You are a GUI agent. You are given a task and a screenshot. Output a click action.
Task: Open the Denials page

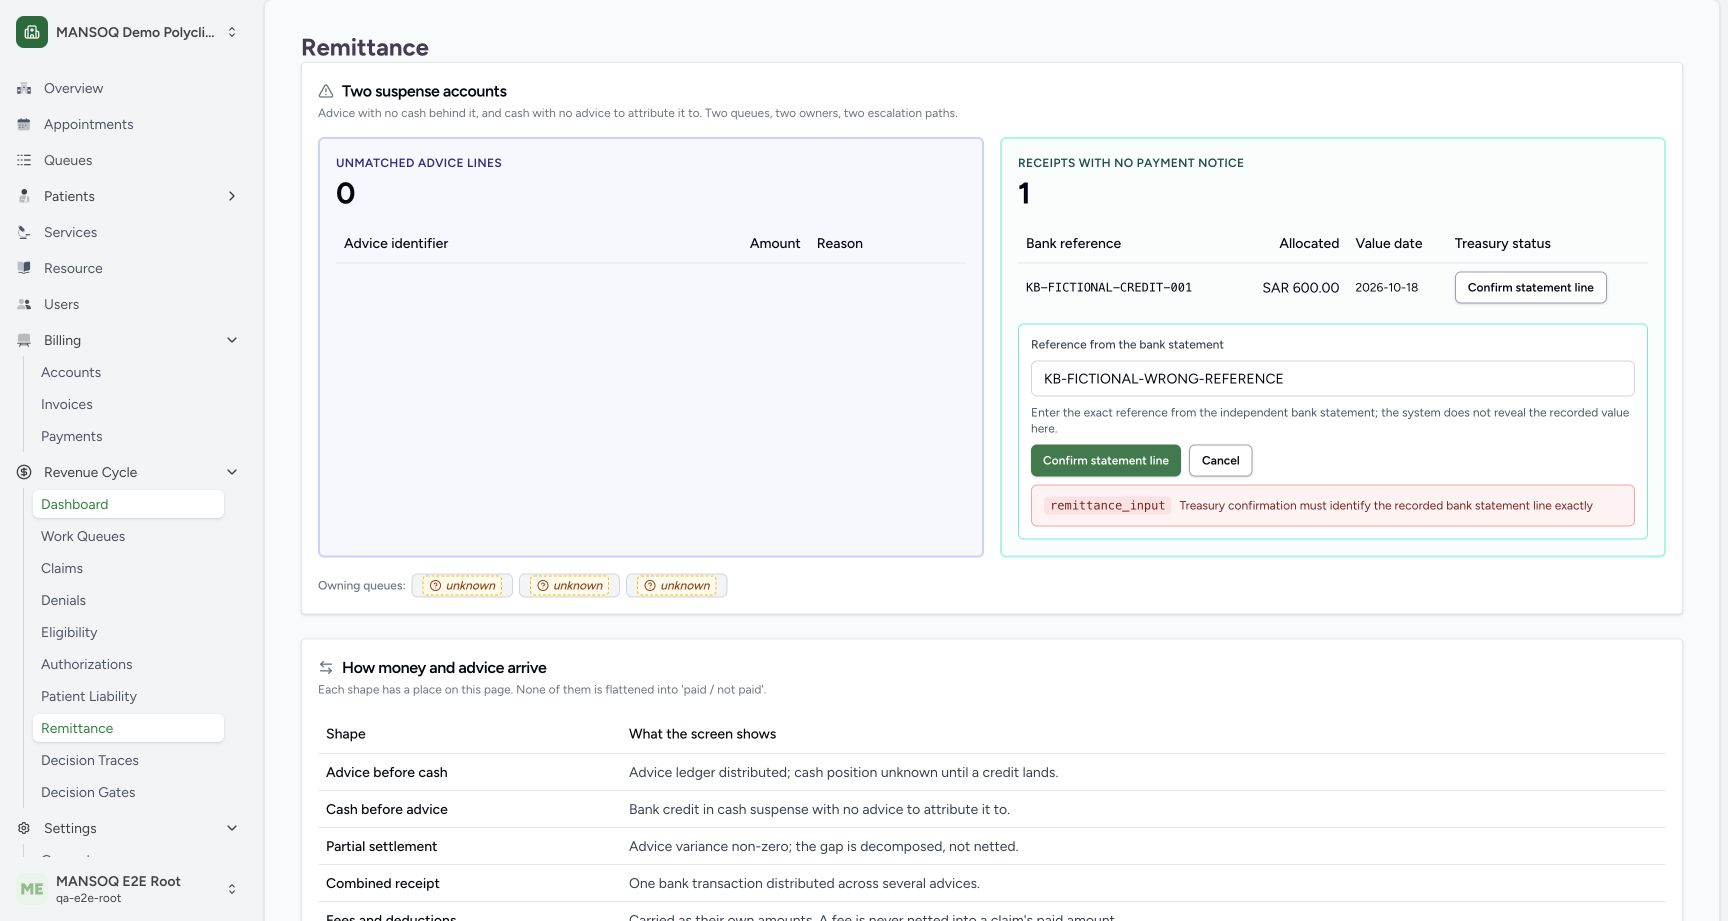pos(128,601)
